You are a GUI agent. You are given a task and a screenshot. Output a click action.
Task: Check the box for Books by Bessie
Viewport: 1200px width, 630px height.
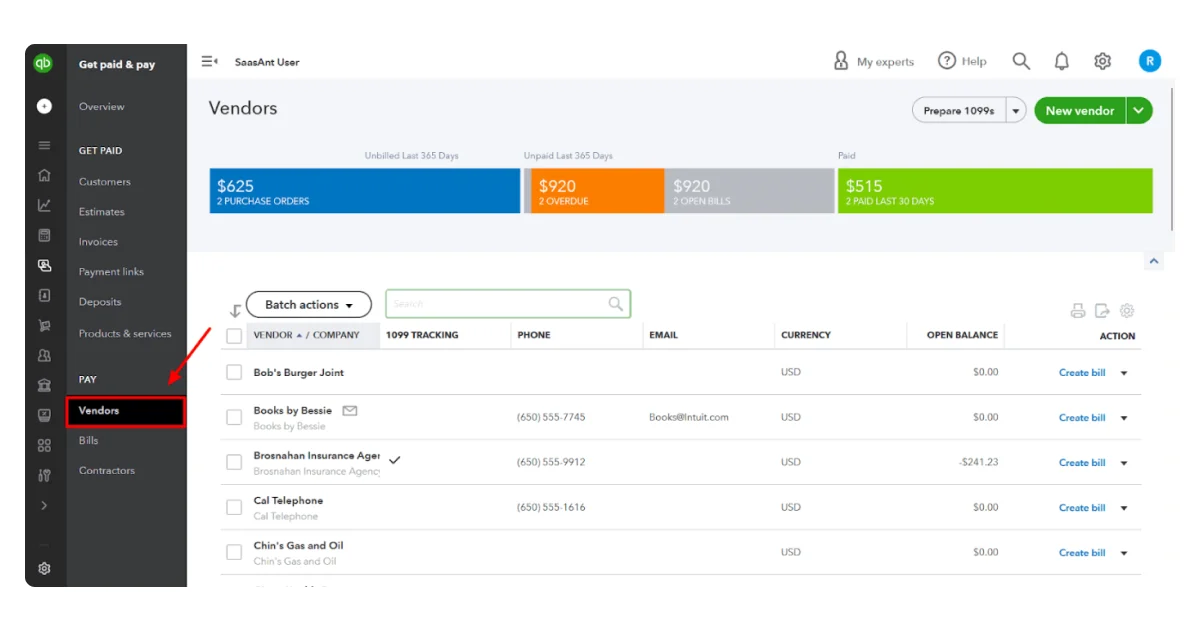coord(234,417)
